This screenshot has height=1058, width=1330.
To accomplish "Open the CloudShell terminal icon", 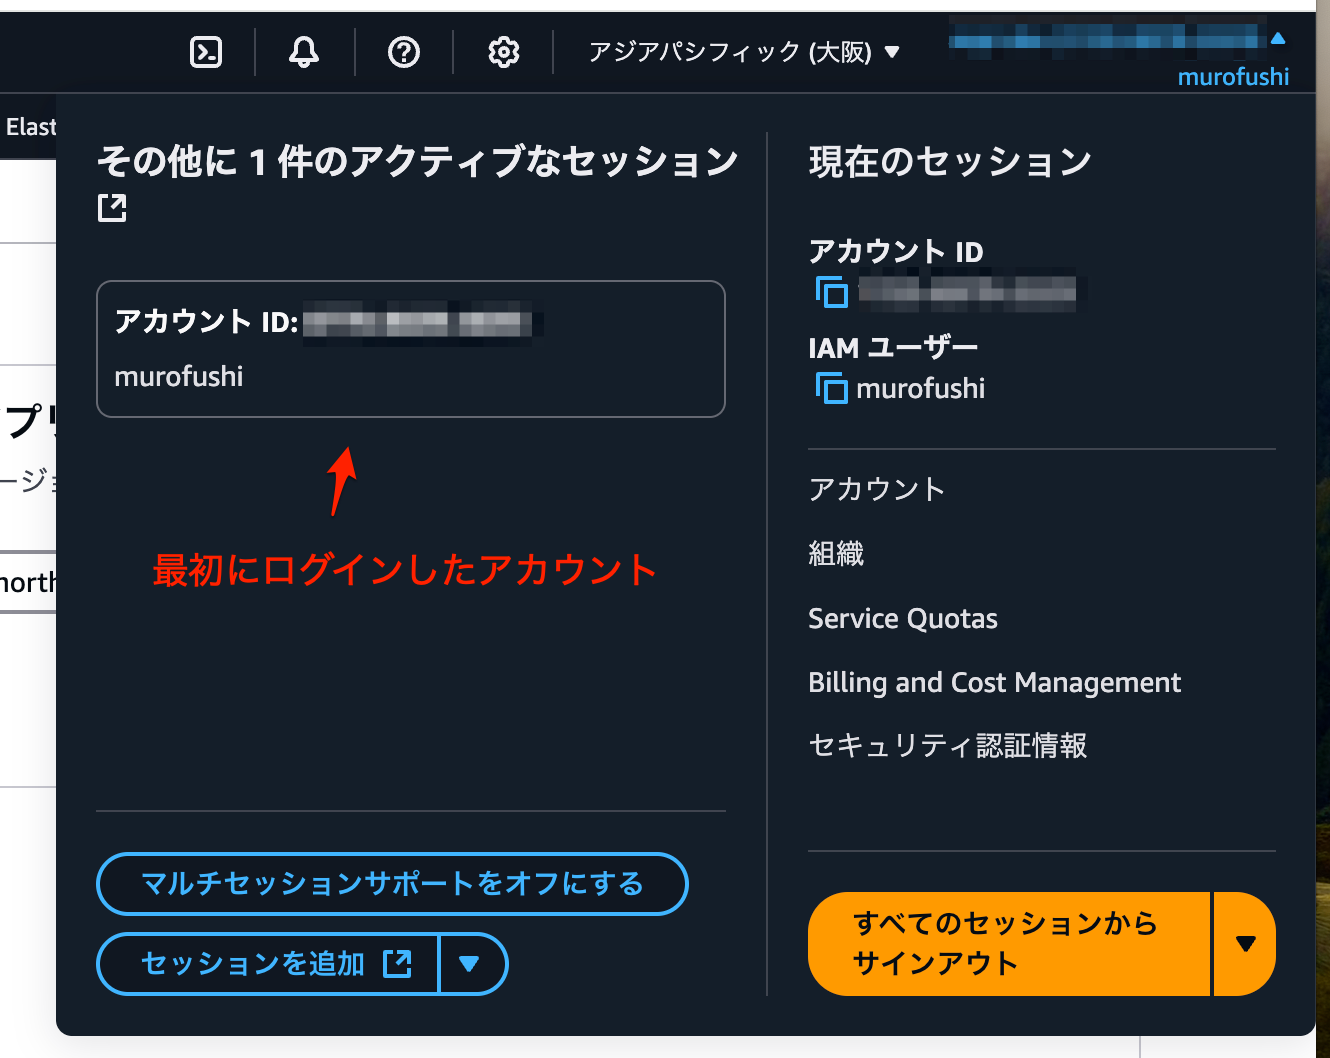I will (206, 51).
